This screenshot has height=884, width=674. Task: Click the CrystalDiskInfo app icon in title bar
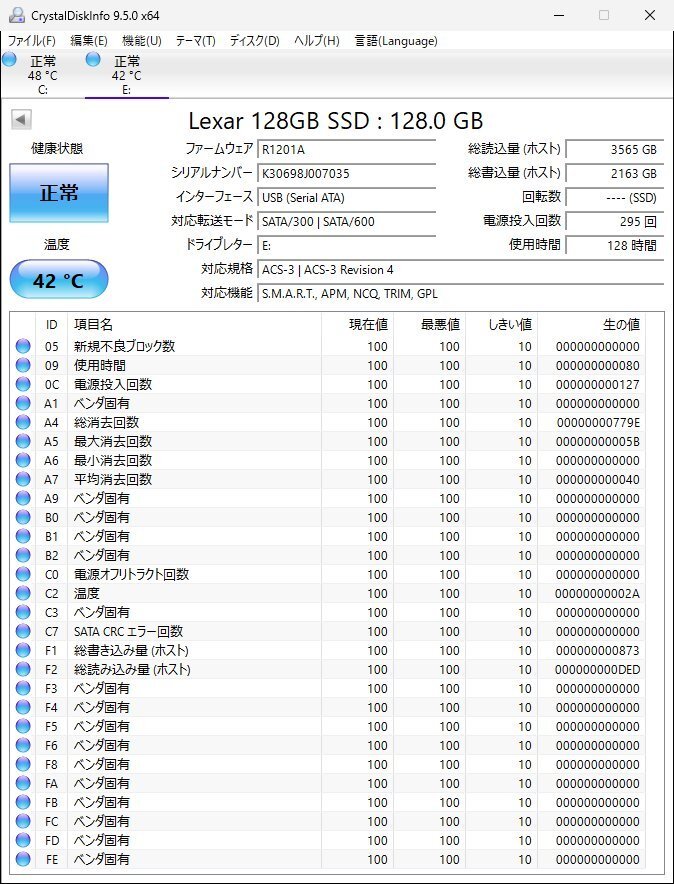(17, 15)
